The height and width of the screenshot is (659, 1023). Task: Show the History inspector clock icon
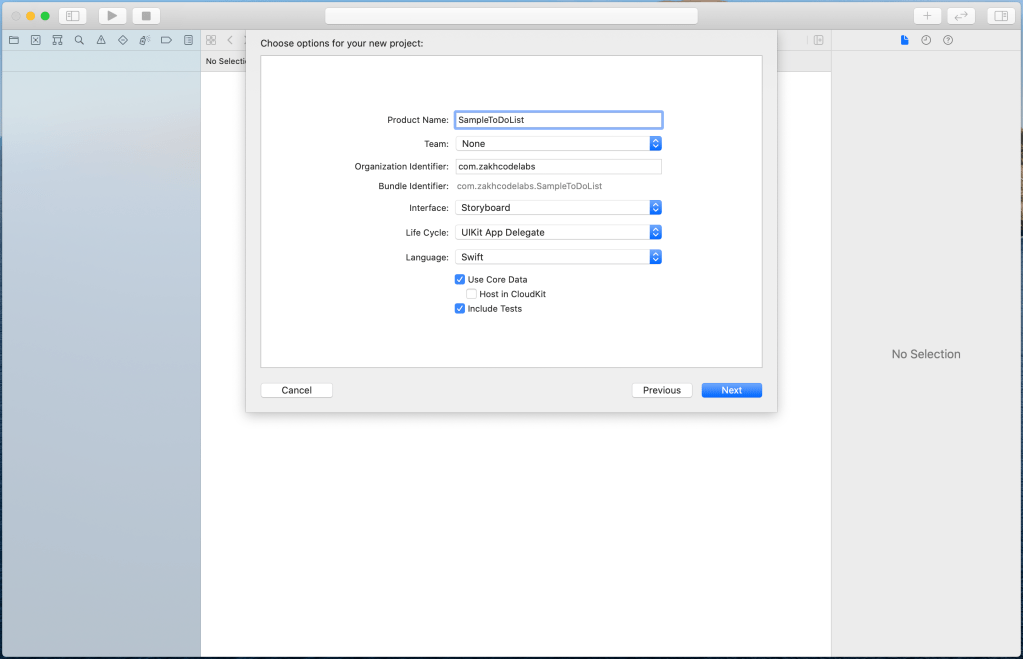coord(926,40)
